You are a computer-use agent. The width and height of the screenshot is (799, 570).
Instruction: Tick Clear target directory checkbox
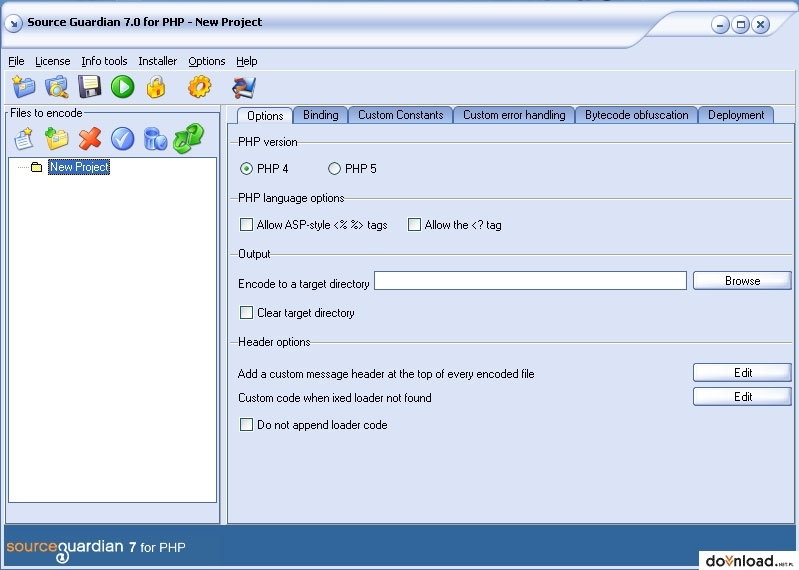point(246,312)
